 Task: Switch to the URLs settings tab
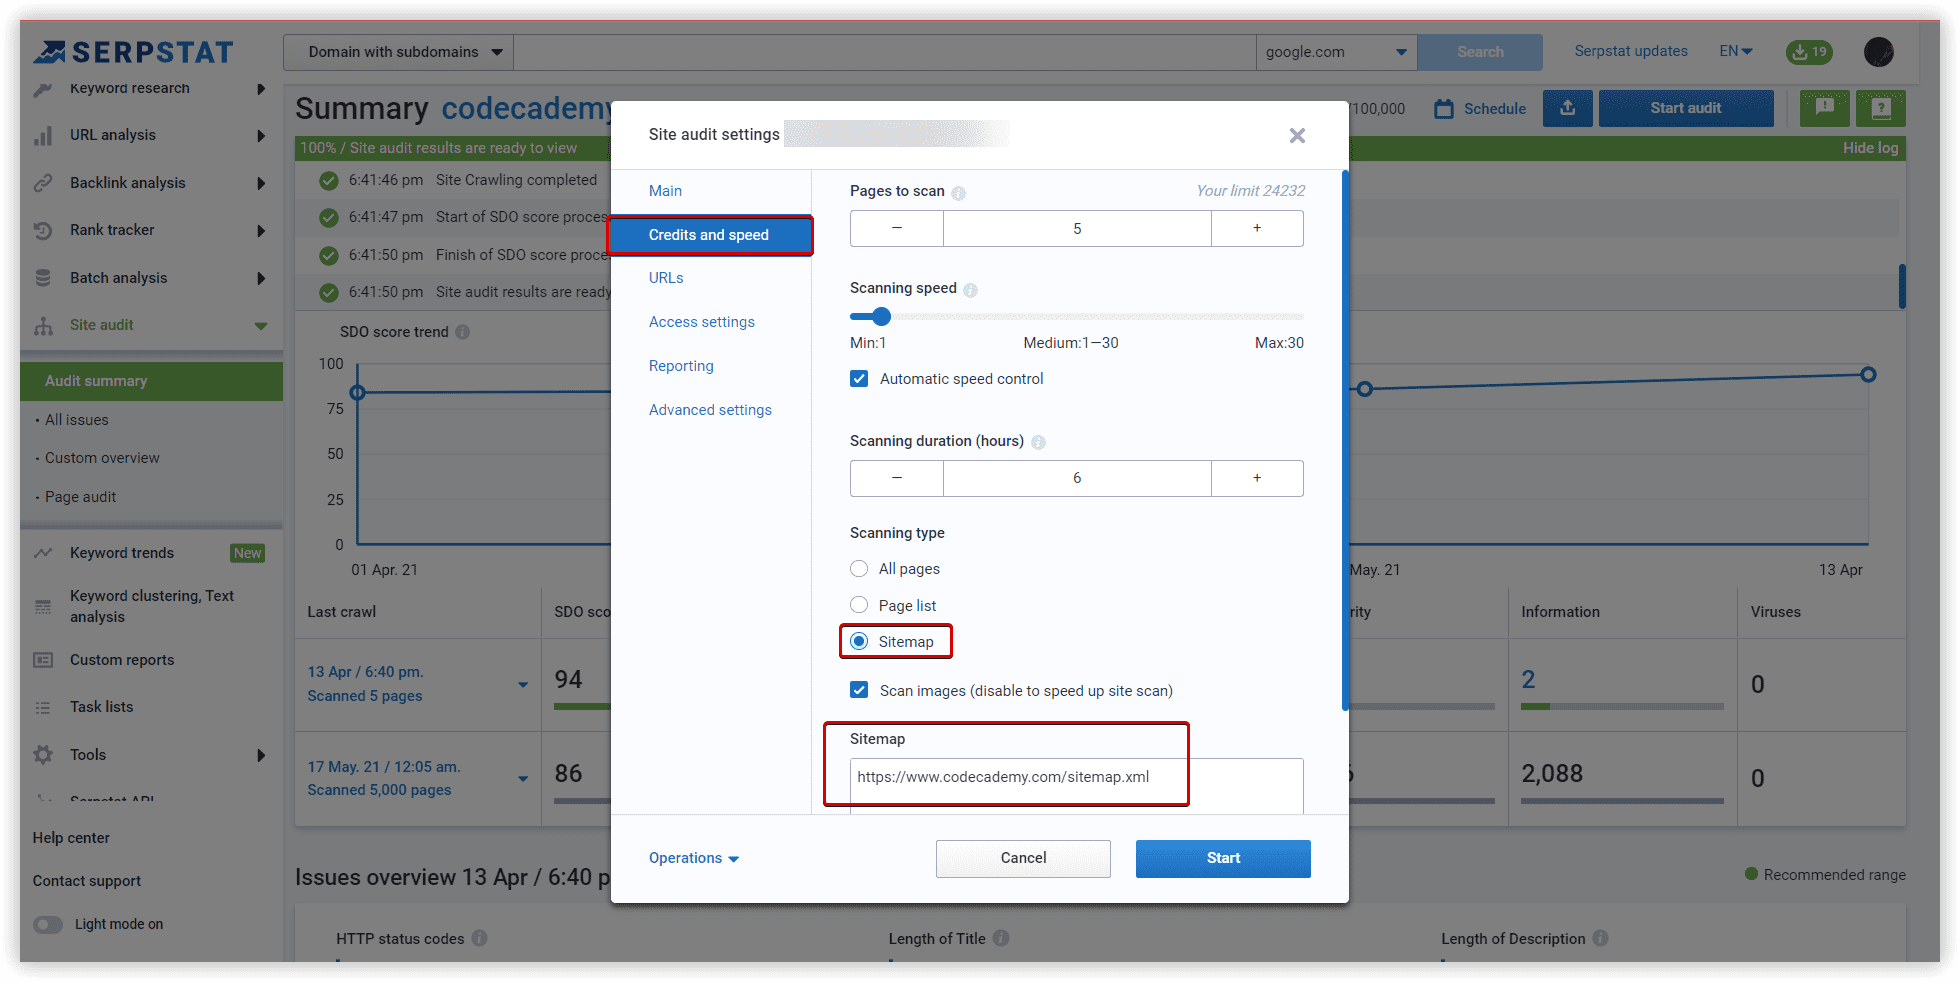[x=666, y=278]
